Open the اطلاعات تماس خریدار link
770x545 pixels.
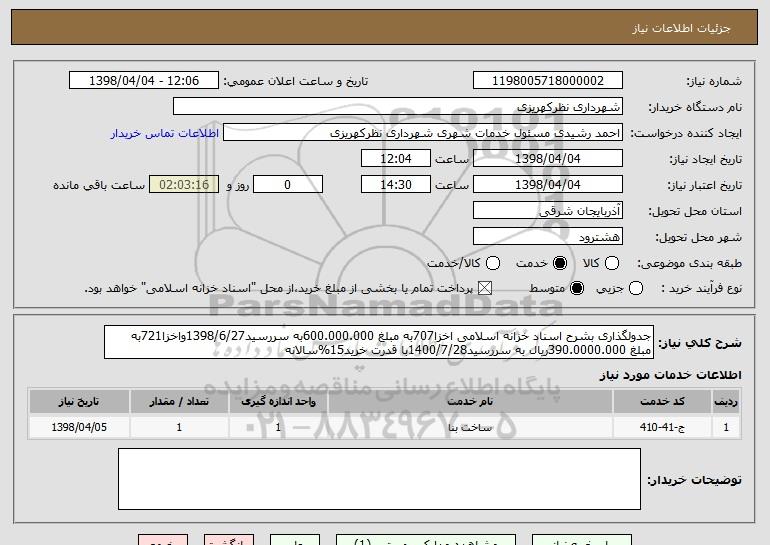click(x=165, y=133)
